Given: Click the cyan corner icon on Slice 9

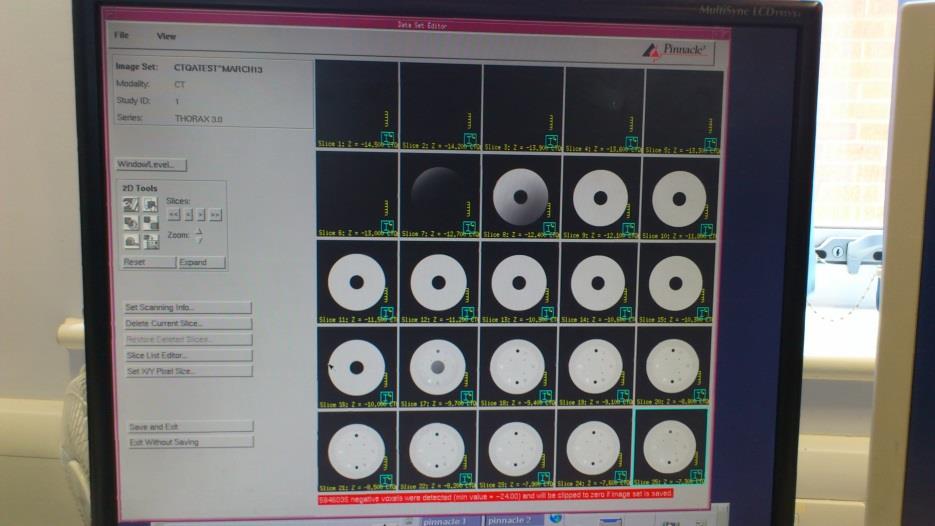Looking at the screenshot, I should (x=629, y=229).
